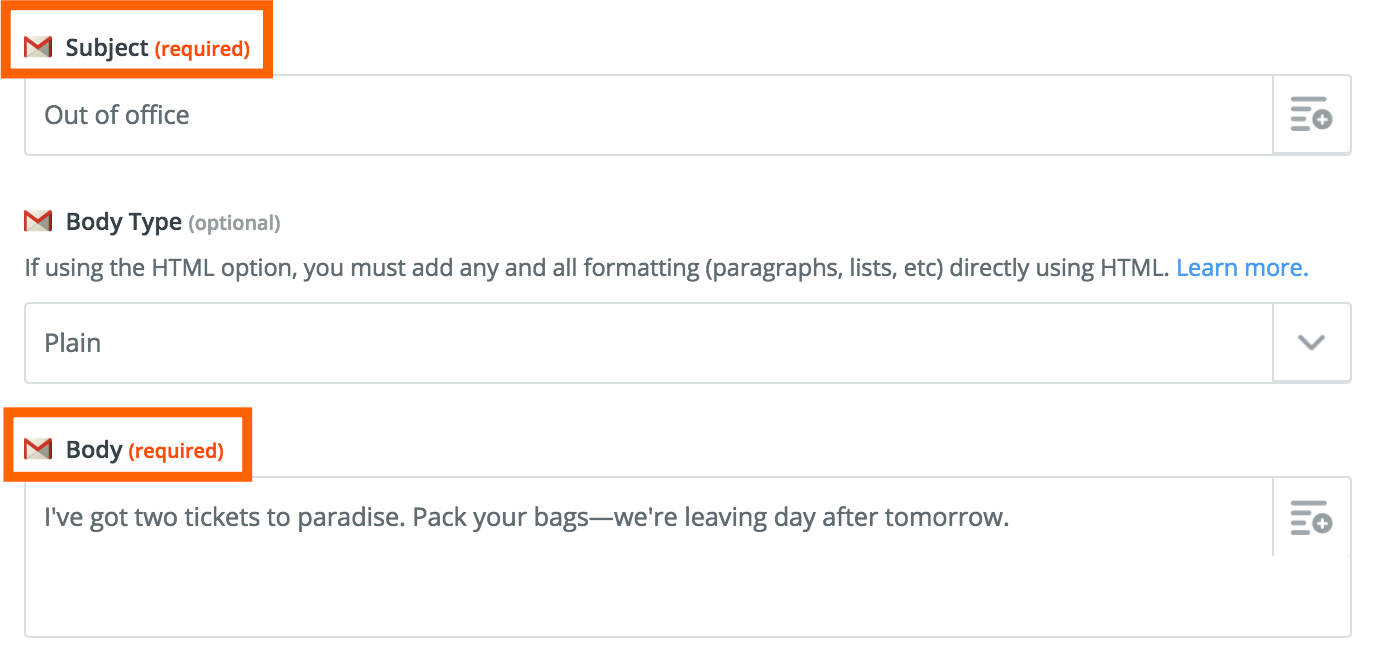The width and height of the screenshot is (1374, 670).
Task: Click the (required) tag next to Body
Action: (176, 451)
